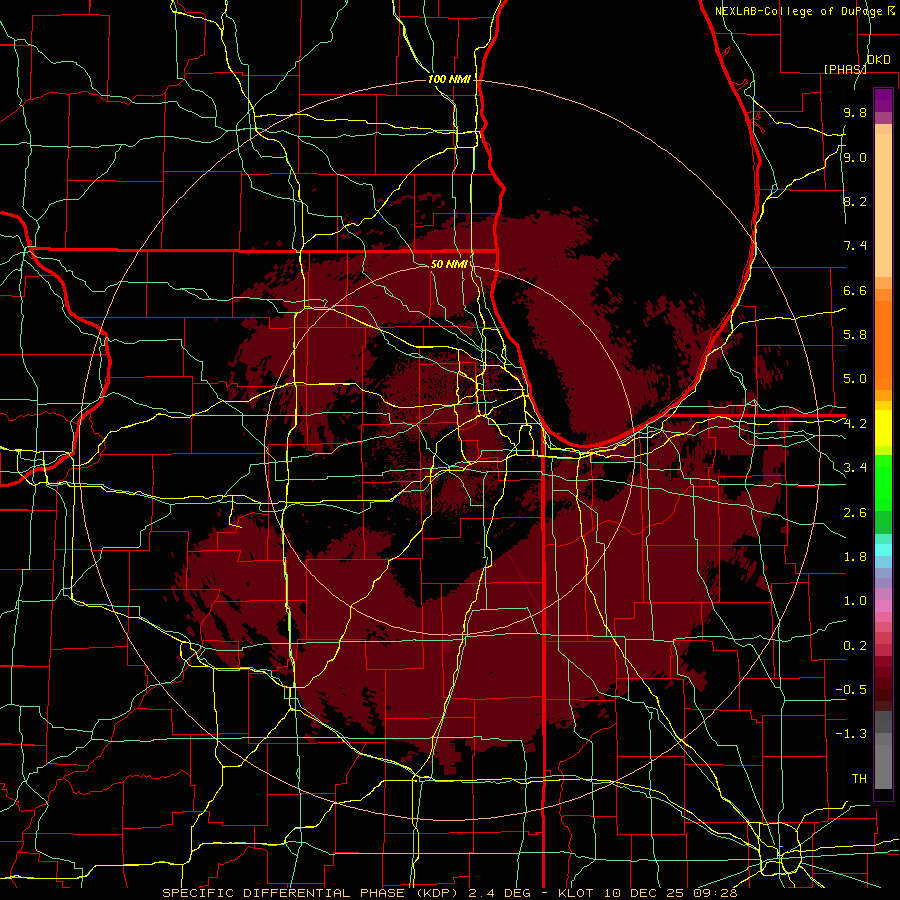Pick the peach swatch in the color bar
Viewport: 900px width, 900px height.
pyautogui.click(x=883, y=207)
